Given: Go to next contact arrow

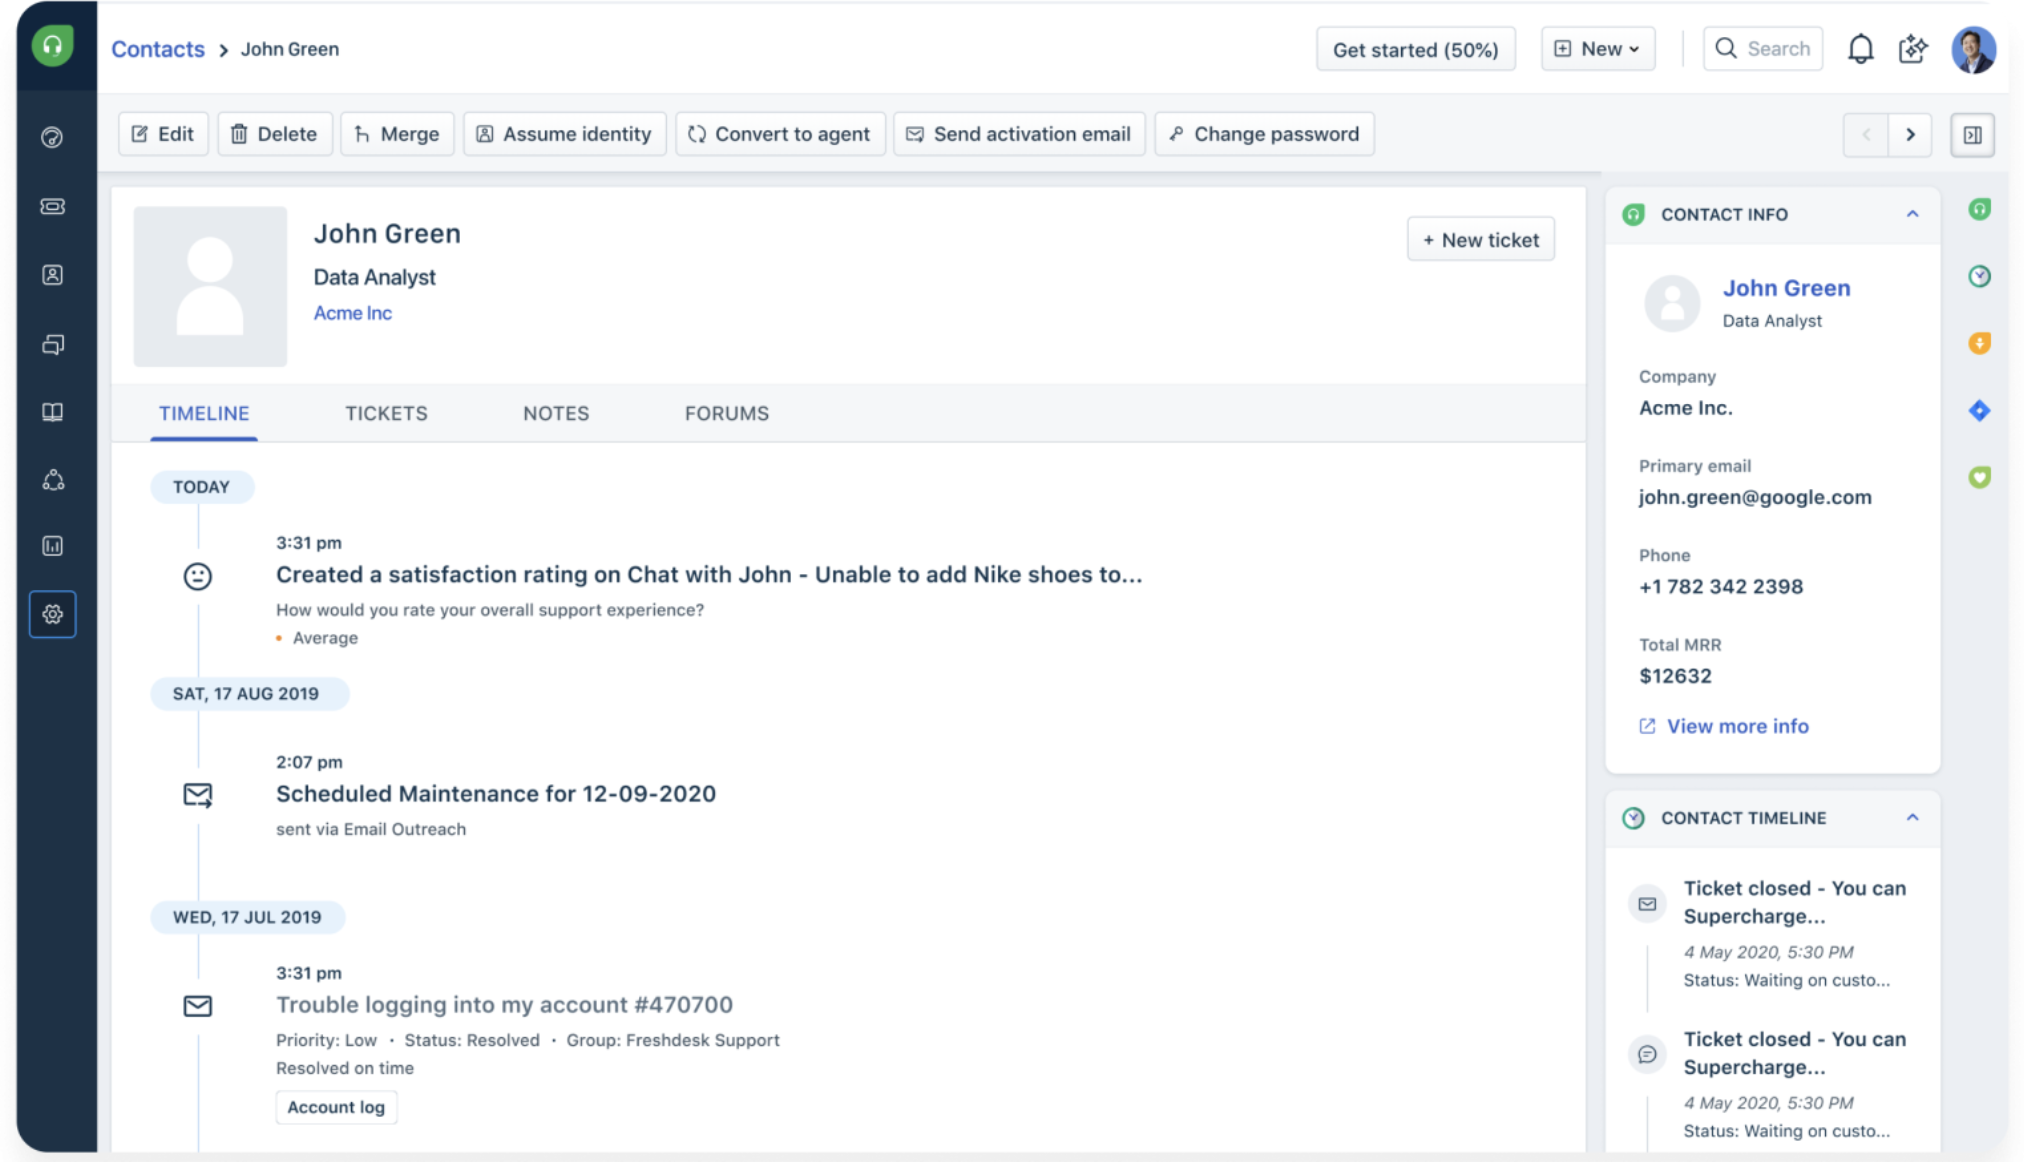Looking at the screenshot, I should [1910, 134].
